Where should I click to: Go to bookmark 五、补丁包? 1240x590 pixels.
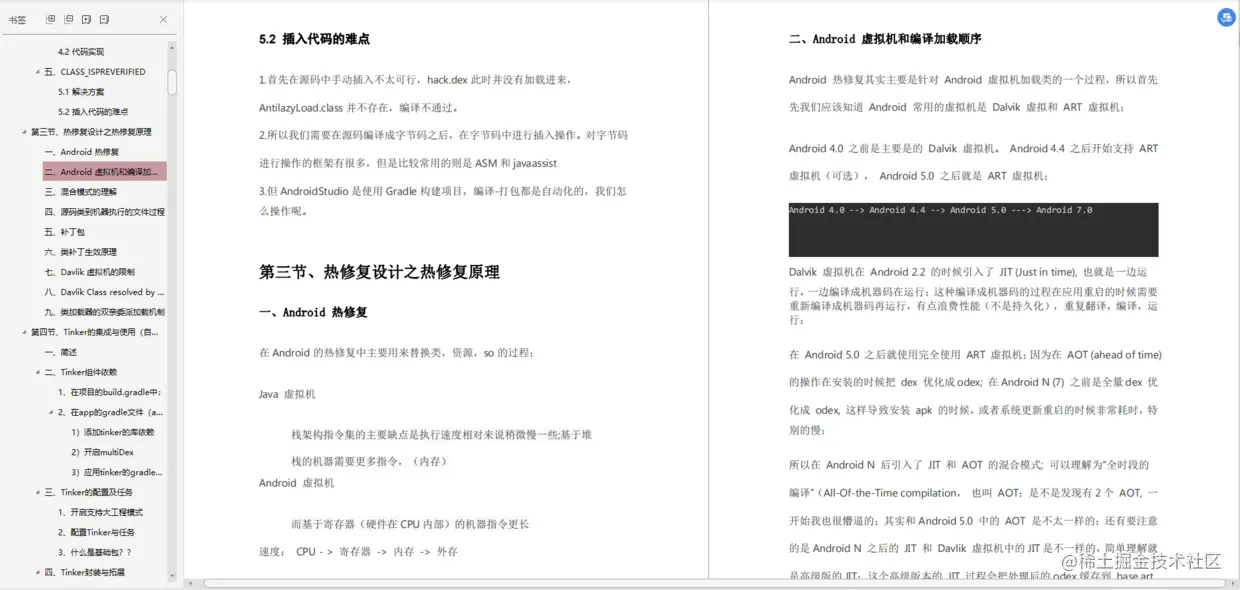[x=65, y=232]
